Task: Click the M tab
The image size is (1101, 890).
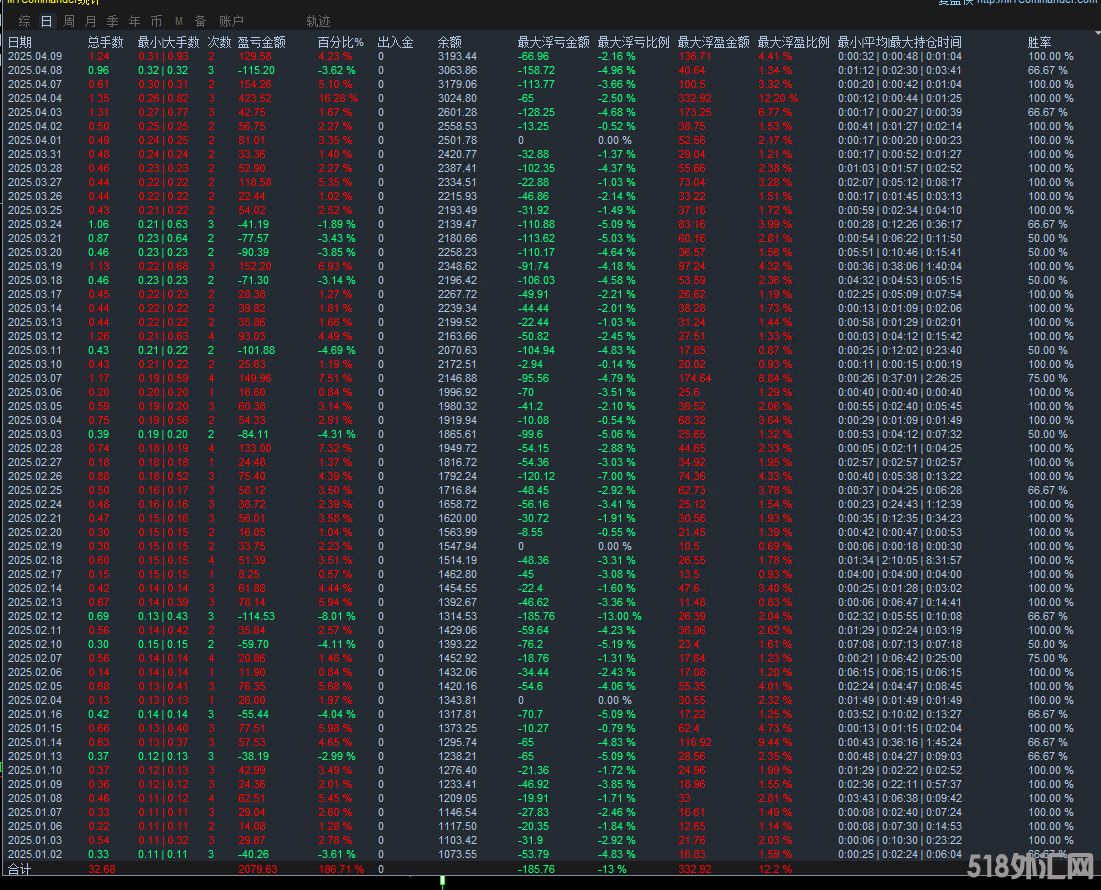Action: (178, 21)
